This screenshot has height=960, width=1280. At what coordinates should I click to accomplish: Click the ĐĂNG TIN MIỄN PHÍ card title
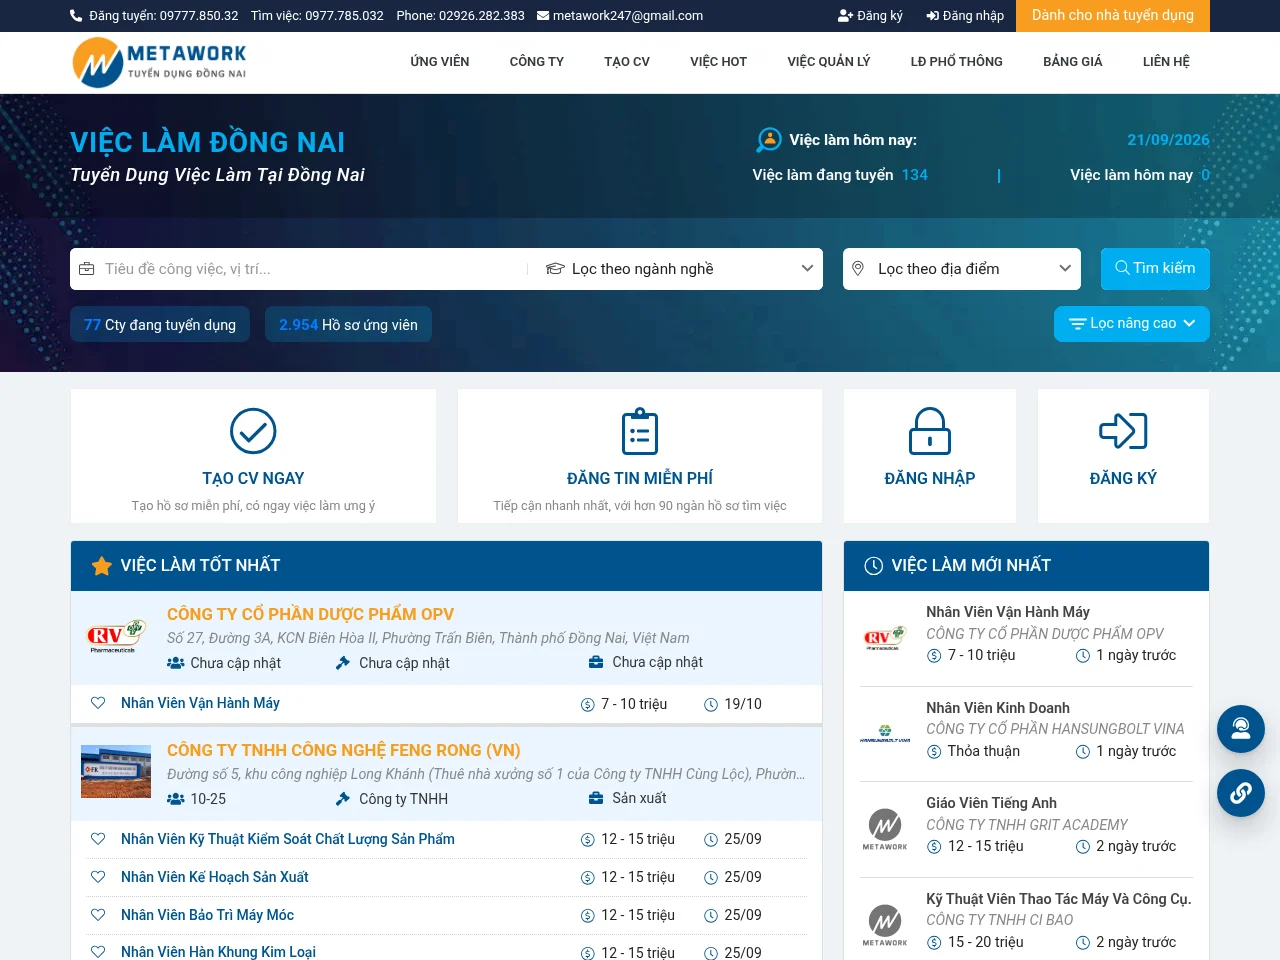(640, 478)
